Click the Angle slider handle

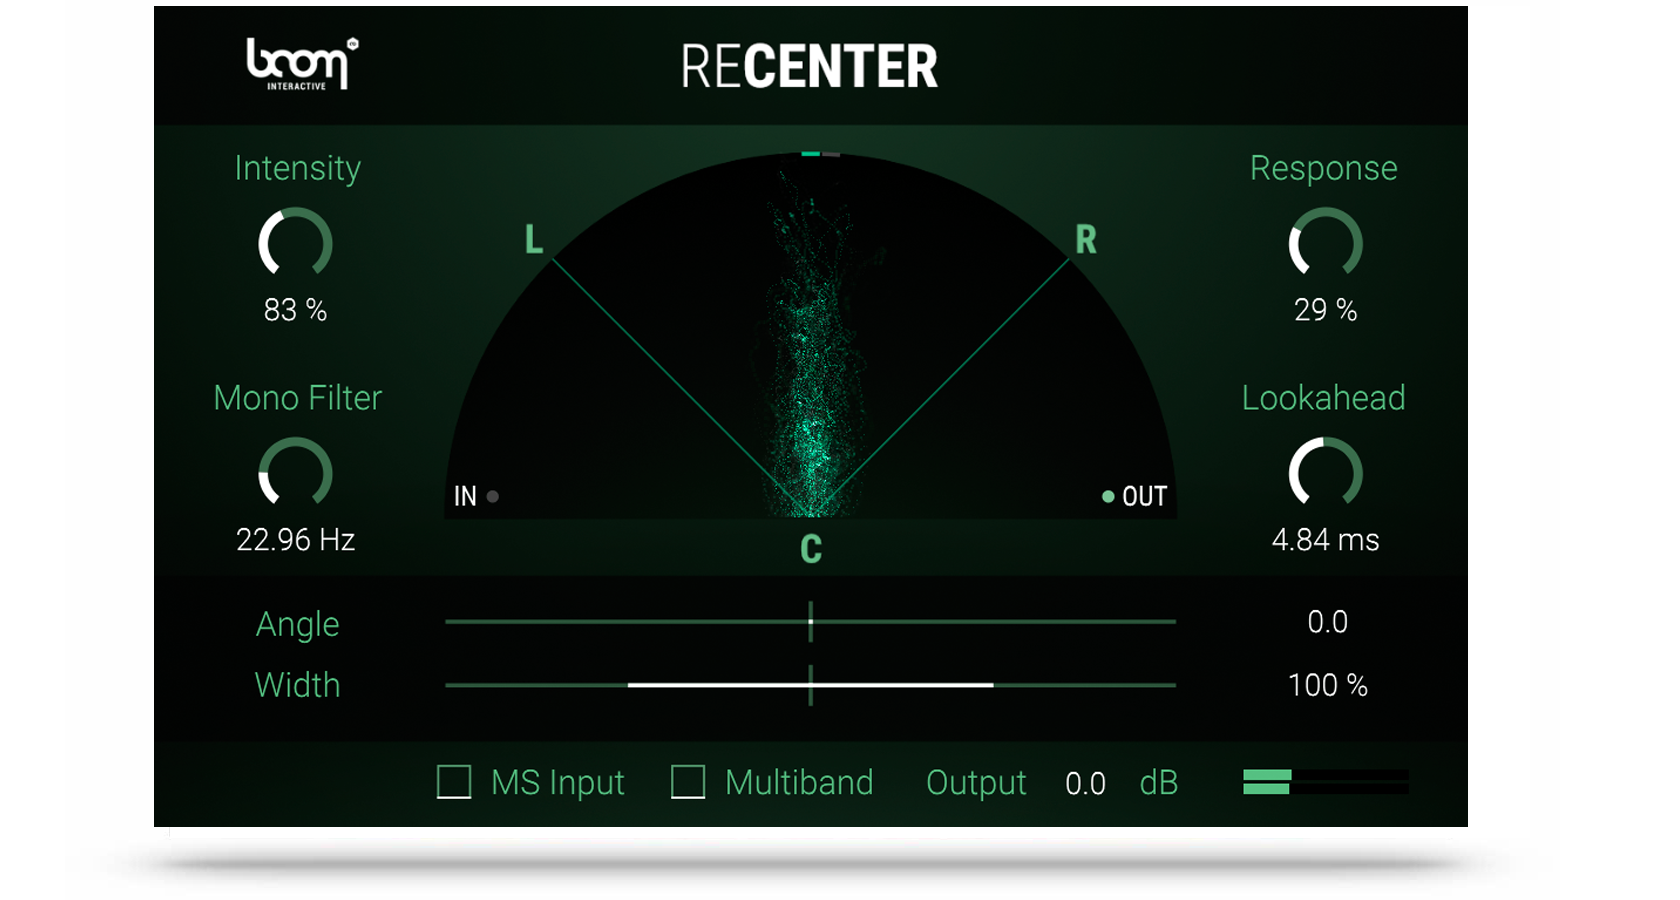811,621
